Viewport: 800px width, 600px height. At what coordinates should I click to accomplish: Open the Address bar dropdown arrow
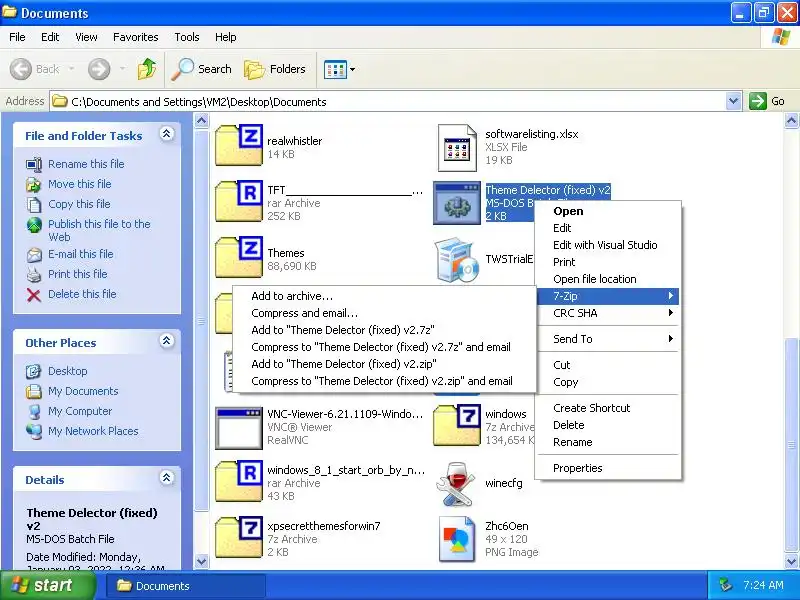pos(734,101)
